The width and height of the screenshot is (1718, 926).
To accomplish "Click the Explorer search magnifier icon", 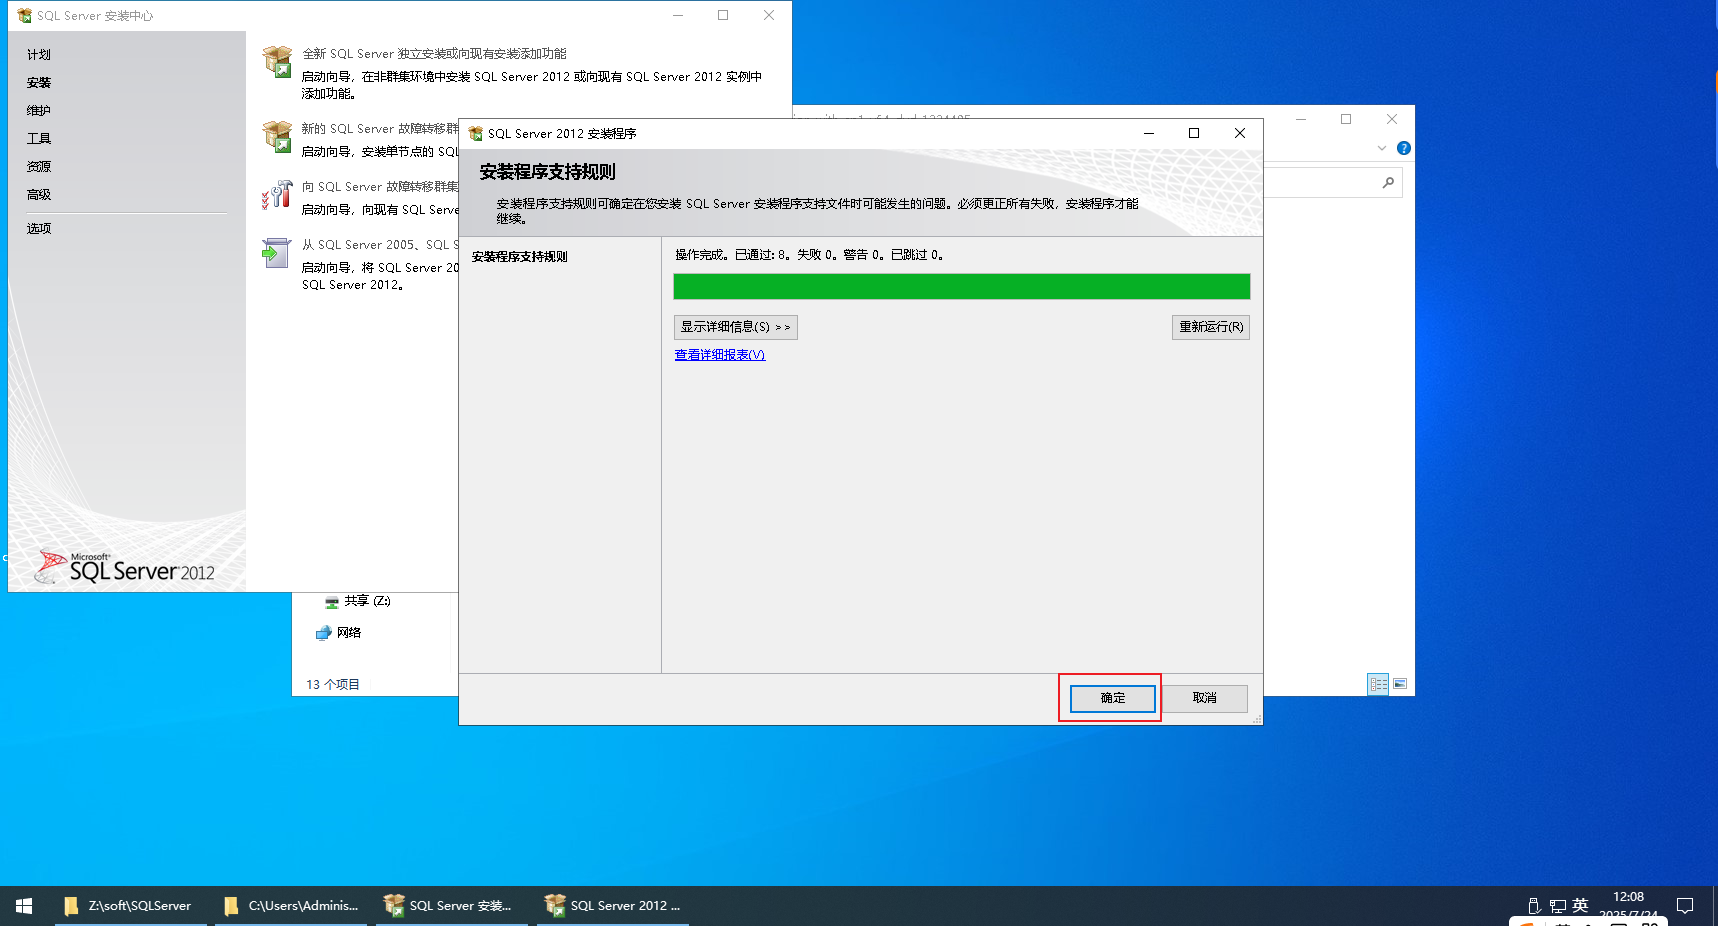I will click(1388, 183).
